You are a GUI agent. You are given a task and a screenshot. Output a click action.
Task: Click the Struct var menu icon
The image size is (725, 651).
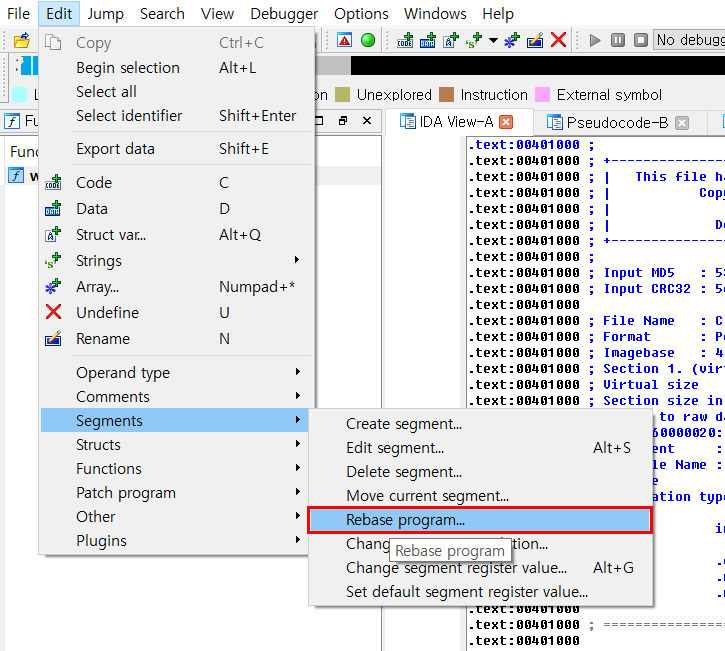[53, 234]
